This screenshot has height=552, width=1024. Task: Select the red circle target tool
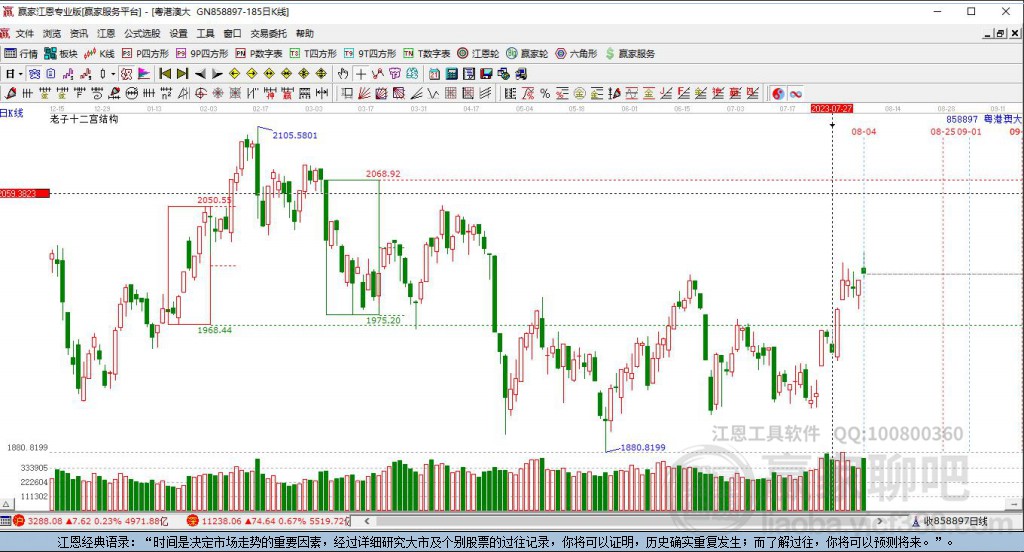[201, 93]
